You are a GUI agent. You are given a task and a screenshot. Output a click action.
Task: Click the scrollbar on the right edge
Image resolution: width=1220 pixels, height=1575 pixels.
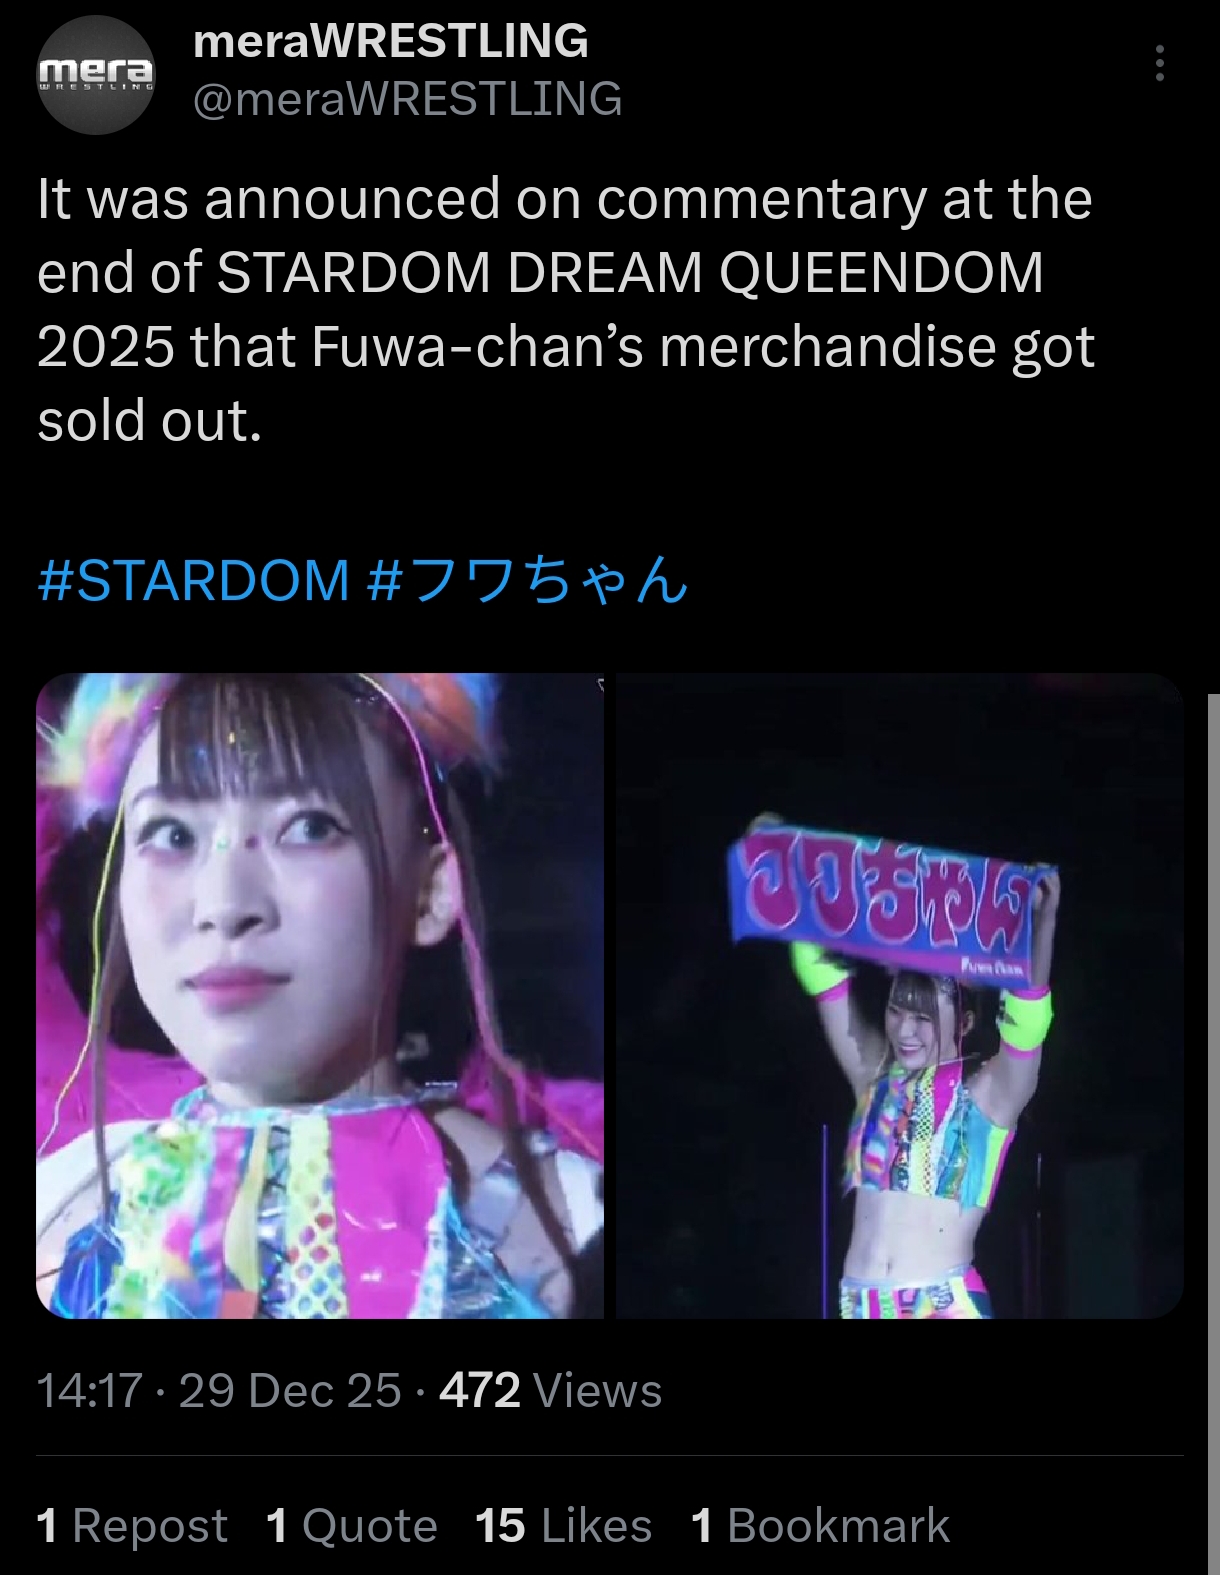tap(1214, 1130)
